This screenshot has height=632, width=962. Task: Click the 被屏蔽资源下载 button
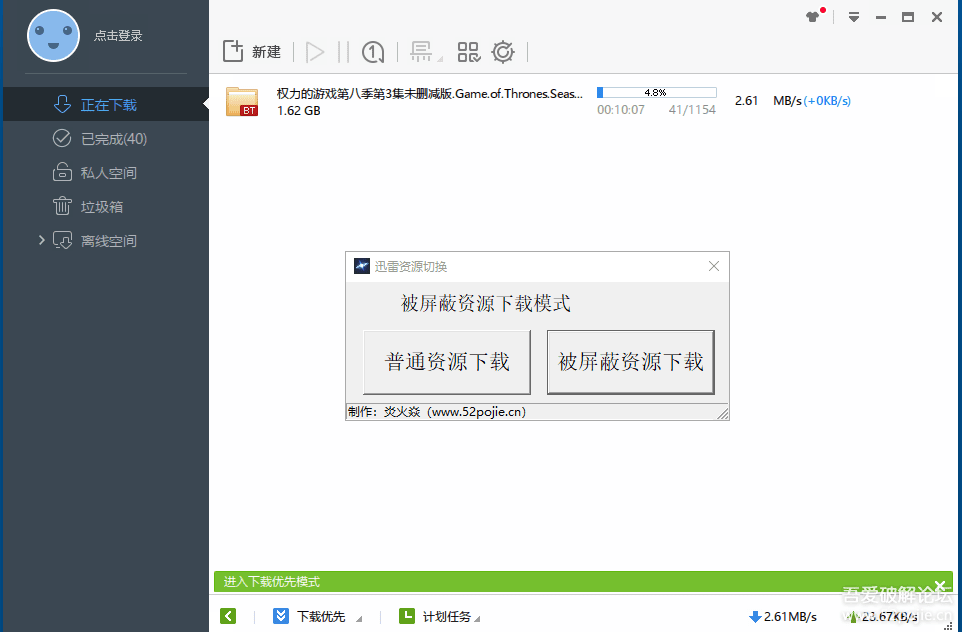(630, 362)
